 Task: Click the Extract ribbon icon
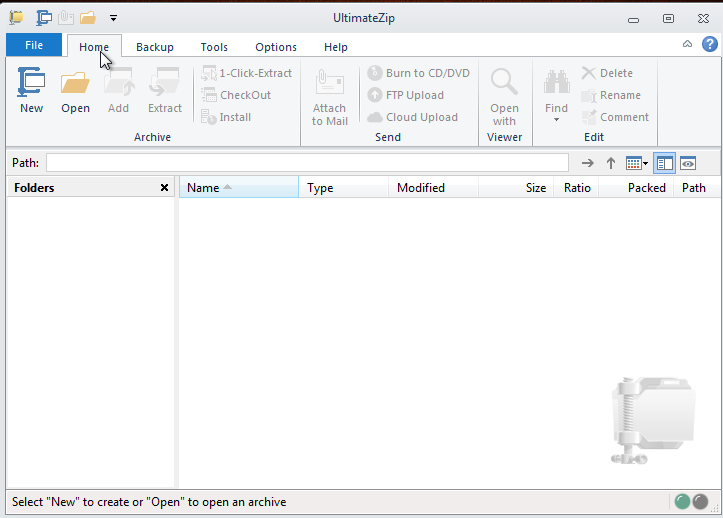tap(165, 82)
